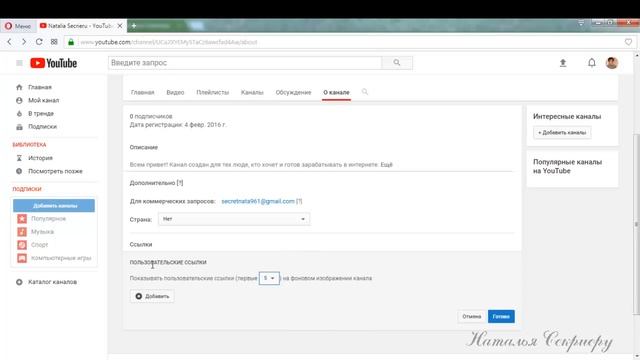Click the '0 подписчиков' text
The height and width of the screenshot is (360, 640).
[151, 116]
